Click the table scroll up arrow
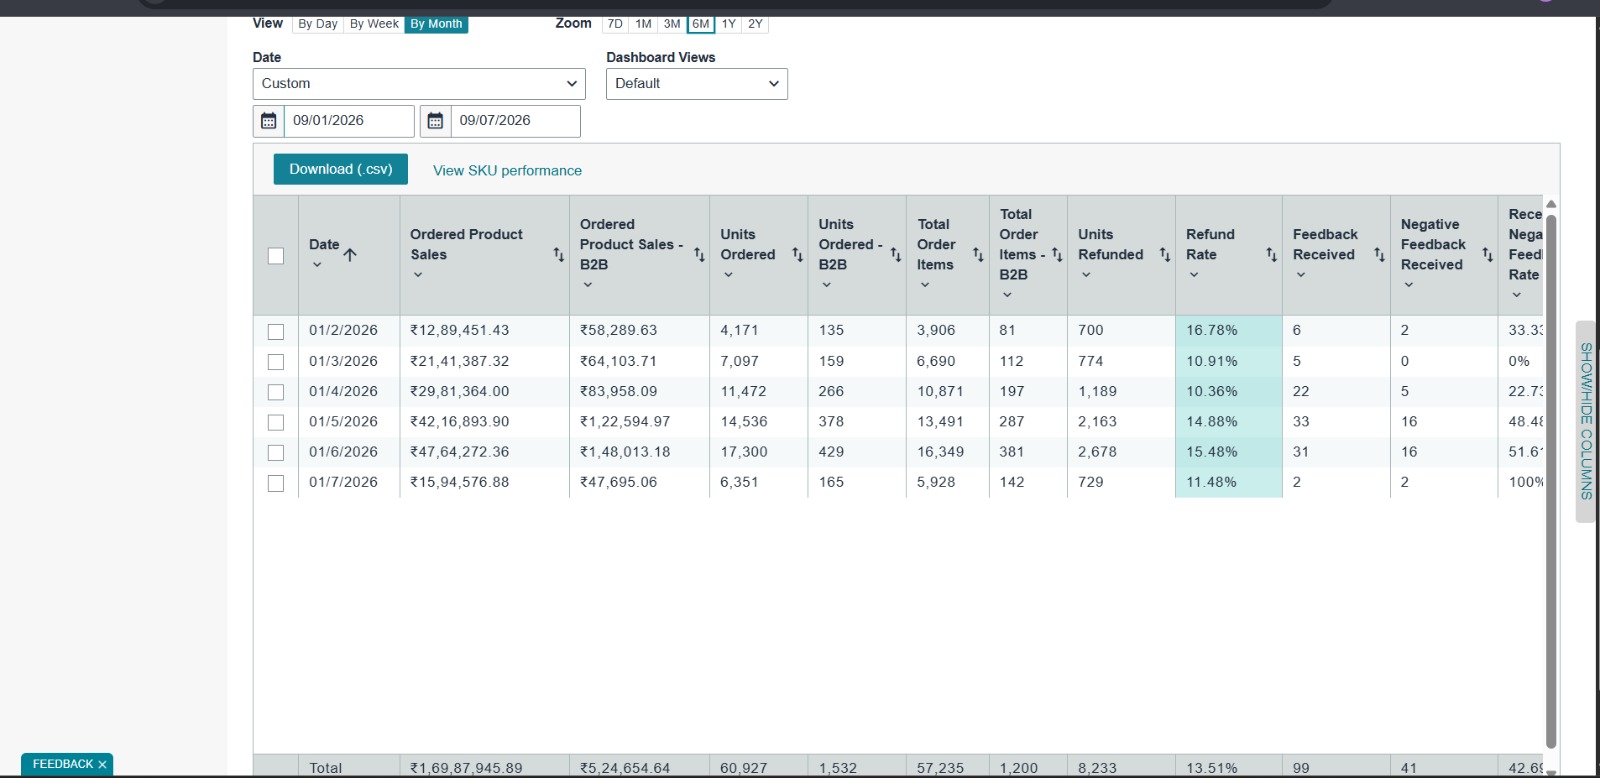The height and width of the screenshot is (778, 1600). pyautogui.click(x=1551, y=204)
